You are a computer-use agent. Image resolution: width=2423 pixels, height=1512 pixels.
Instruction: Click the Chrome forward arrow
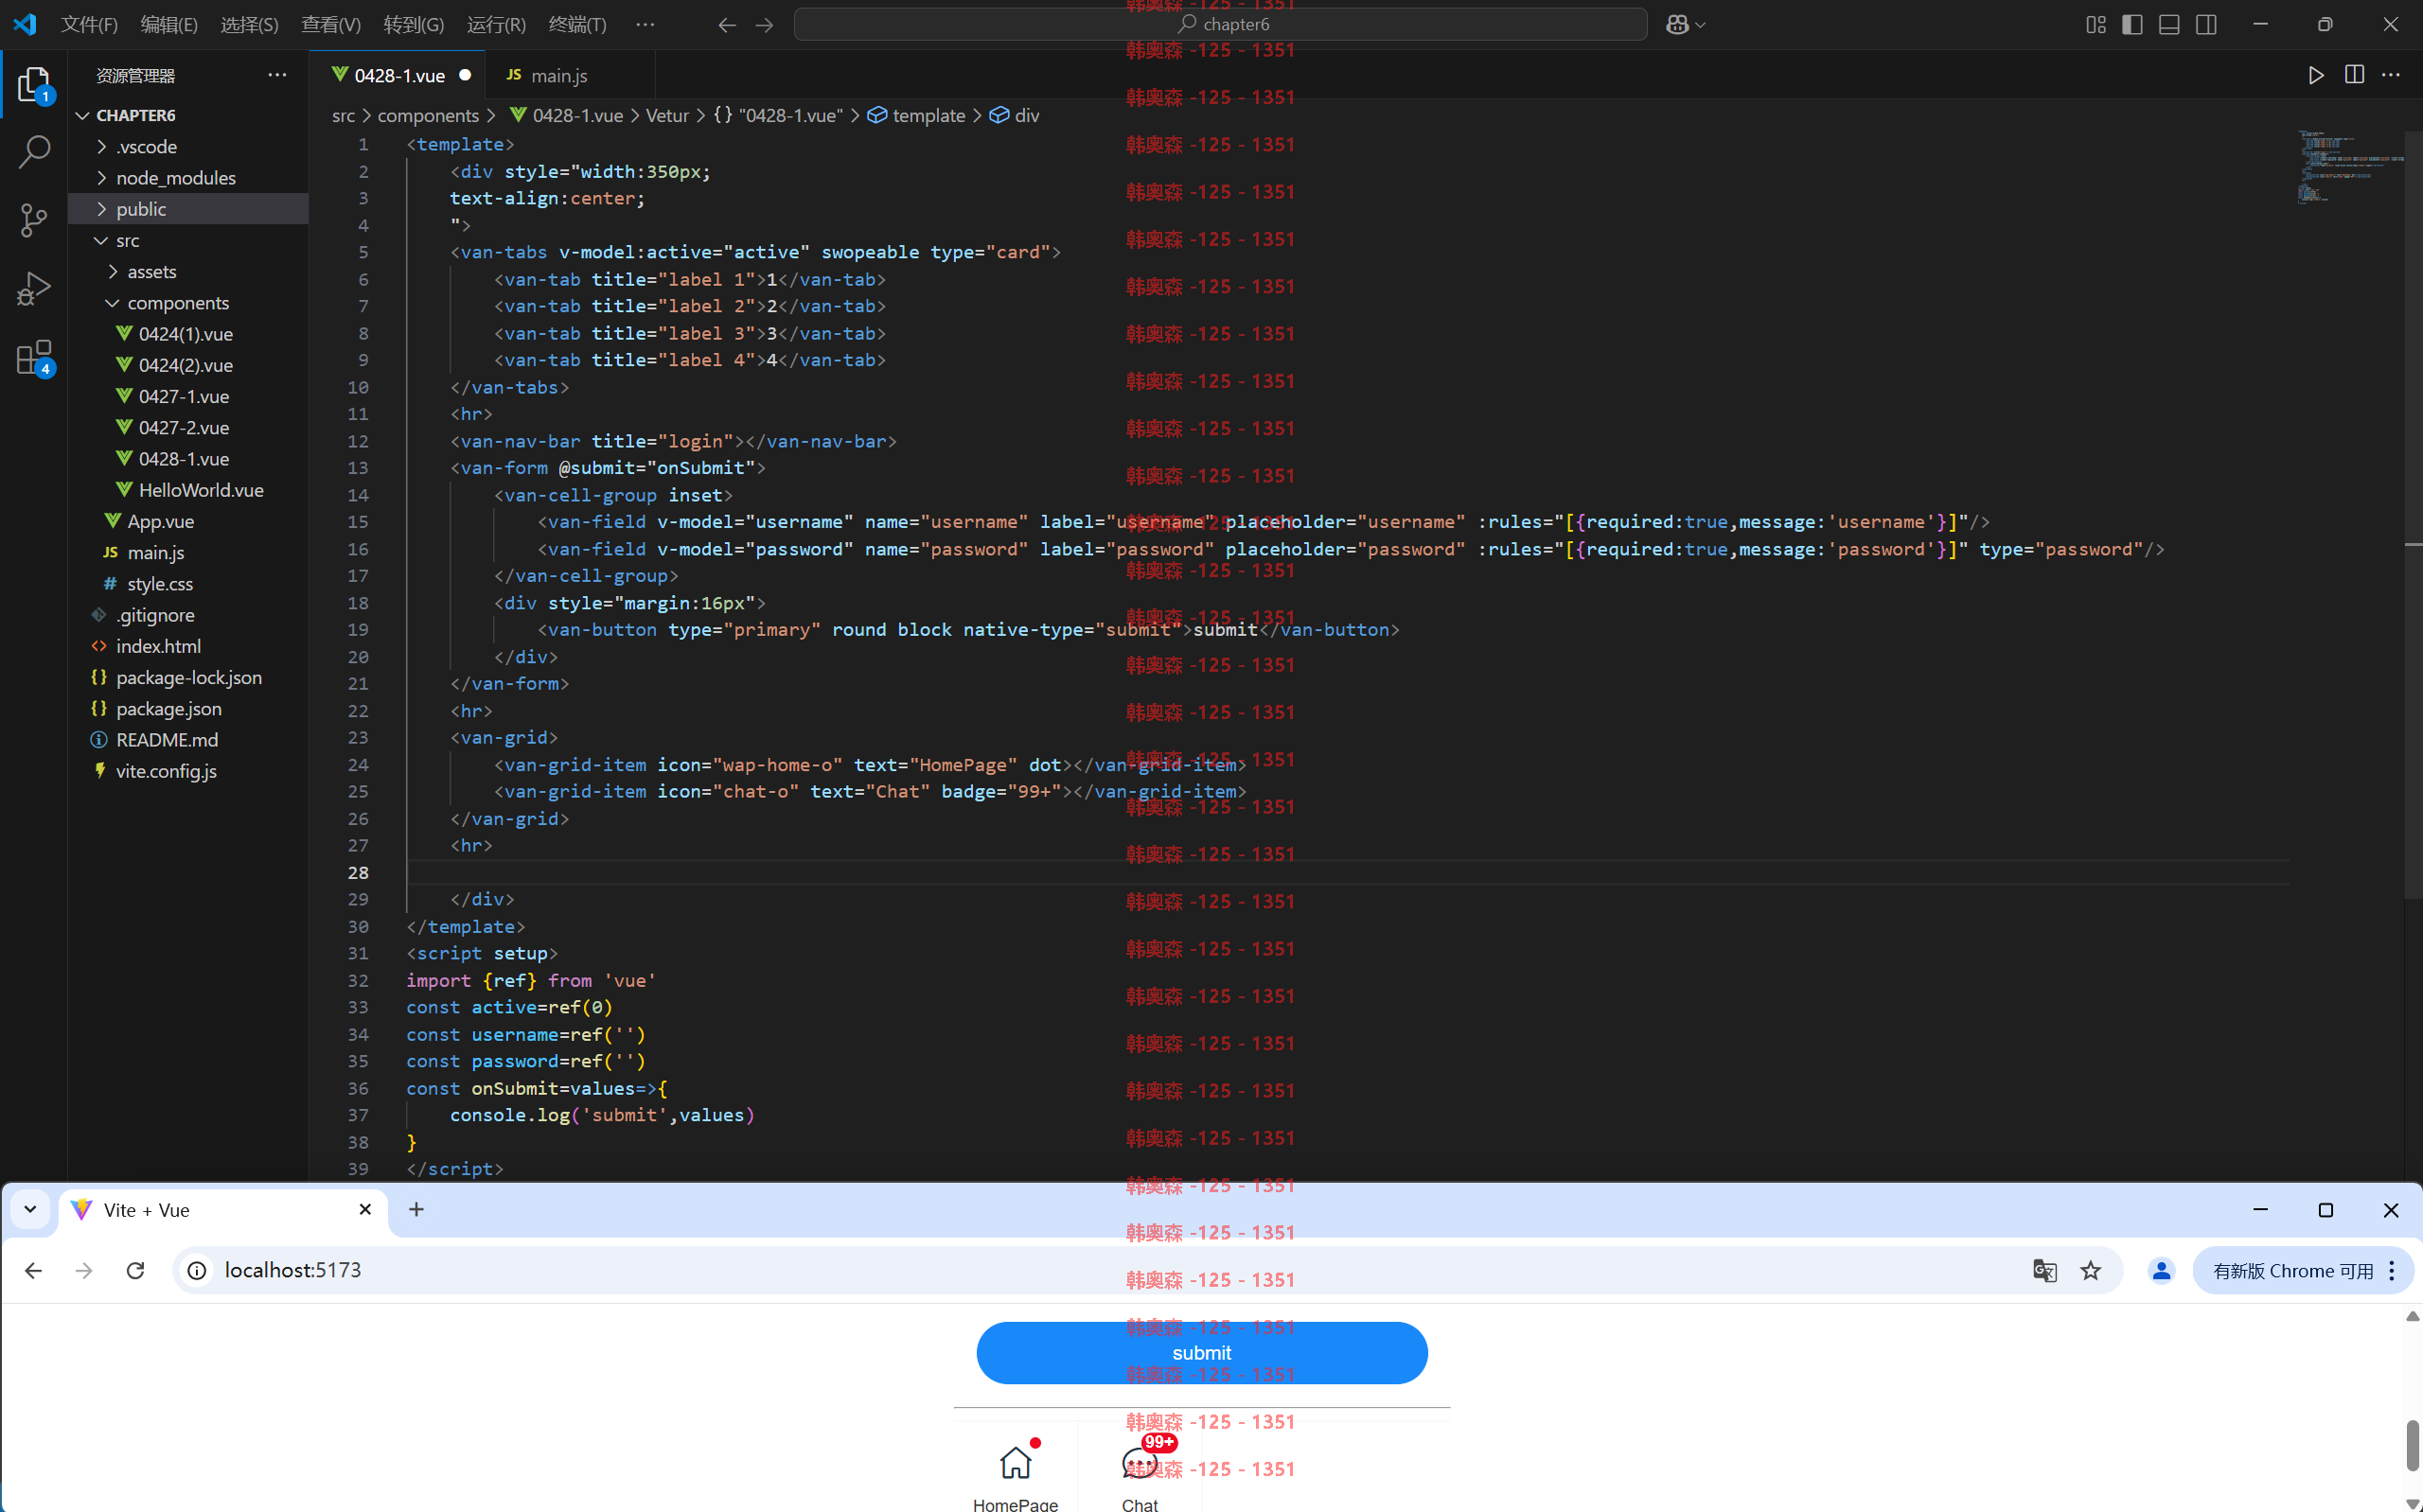(84, 1271)
